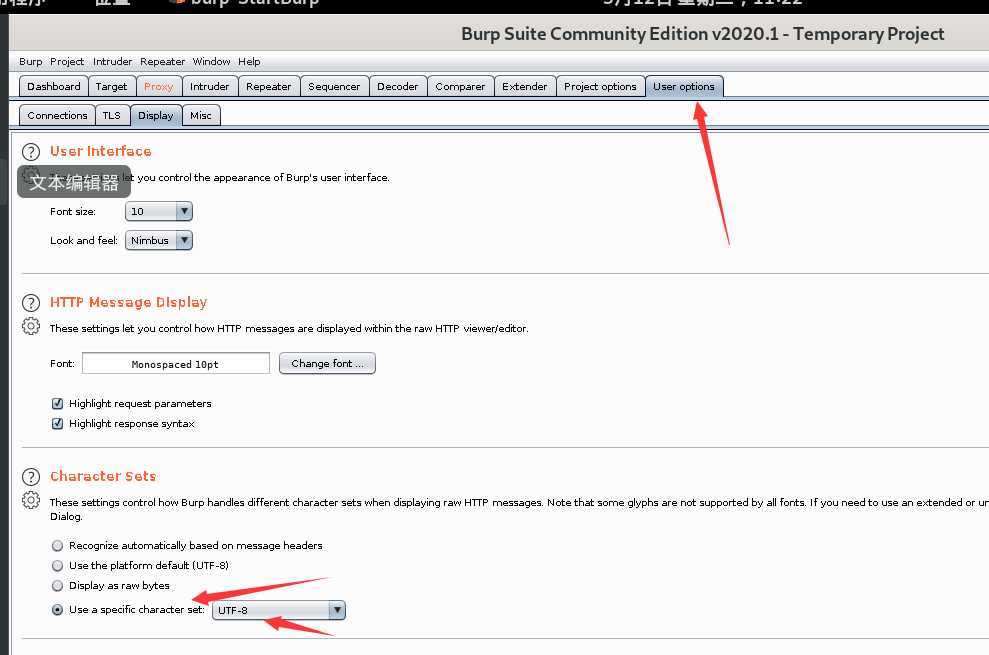Open the Help menu
This screenshot has width=989, height=655.
249,61
